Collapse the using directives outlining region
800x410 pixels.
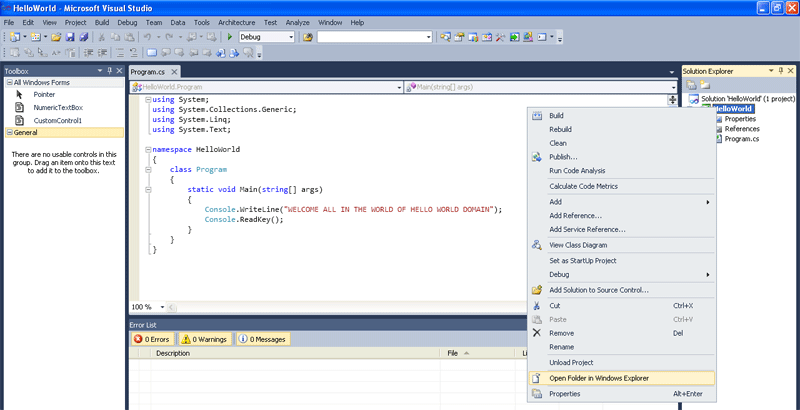tap(148, 100)
